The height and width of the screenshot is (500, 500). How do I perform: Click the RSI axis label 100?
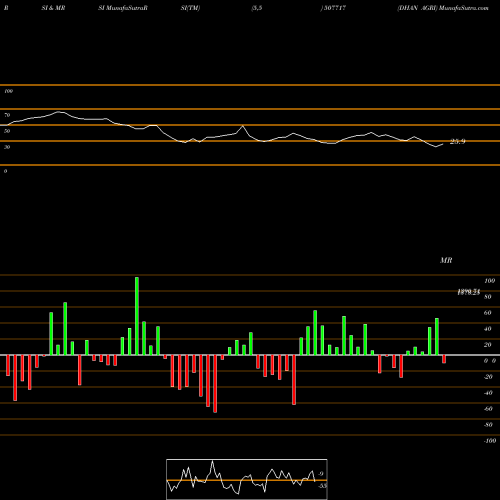(x=8, y=91)
